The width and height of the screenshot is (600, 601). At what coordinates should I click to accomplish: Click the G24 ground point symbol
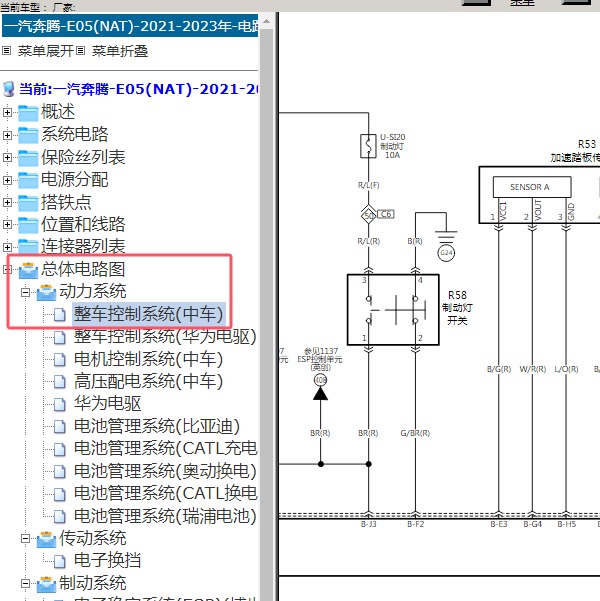[x=446, y=253]
